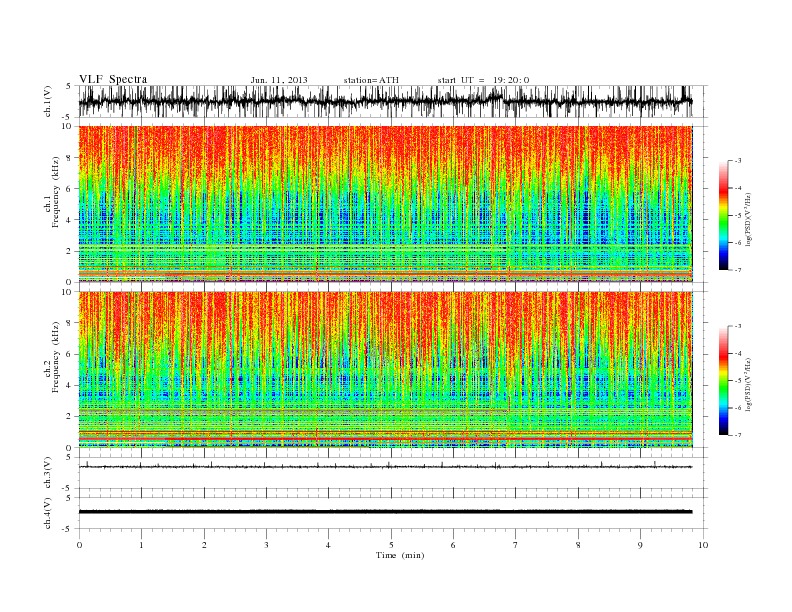The image size is (792, 612).
Task: Click the "VLF Spectra" plot title
Action: point(113,79)
